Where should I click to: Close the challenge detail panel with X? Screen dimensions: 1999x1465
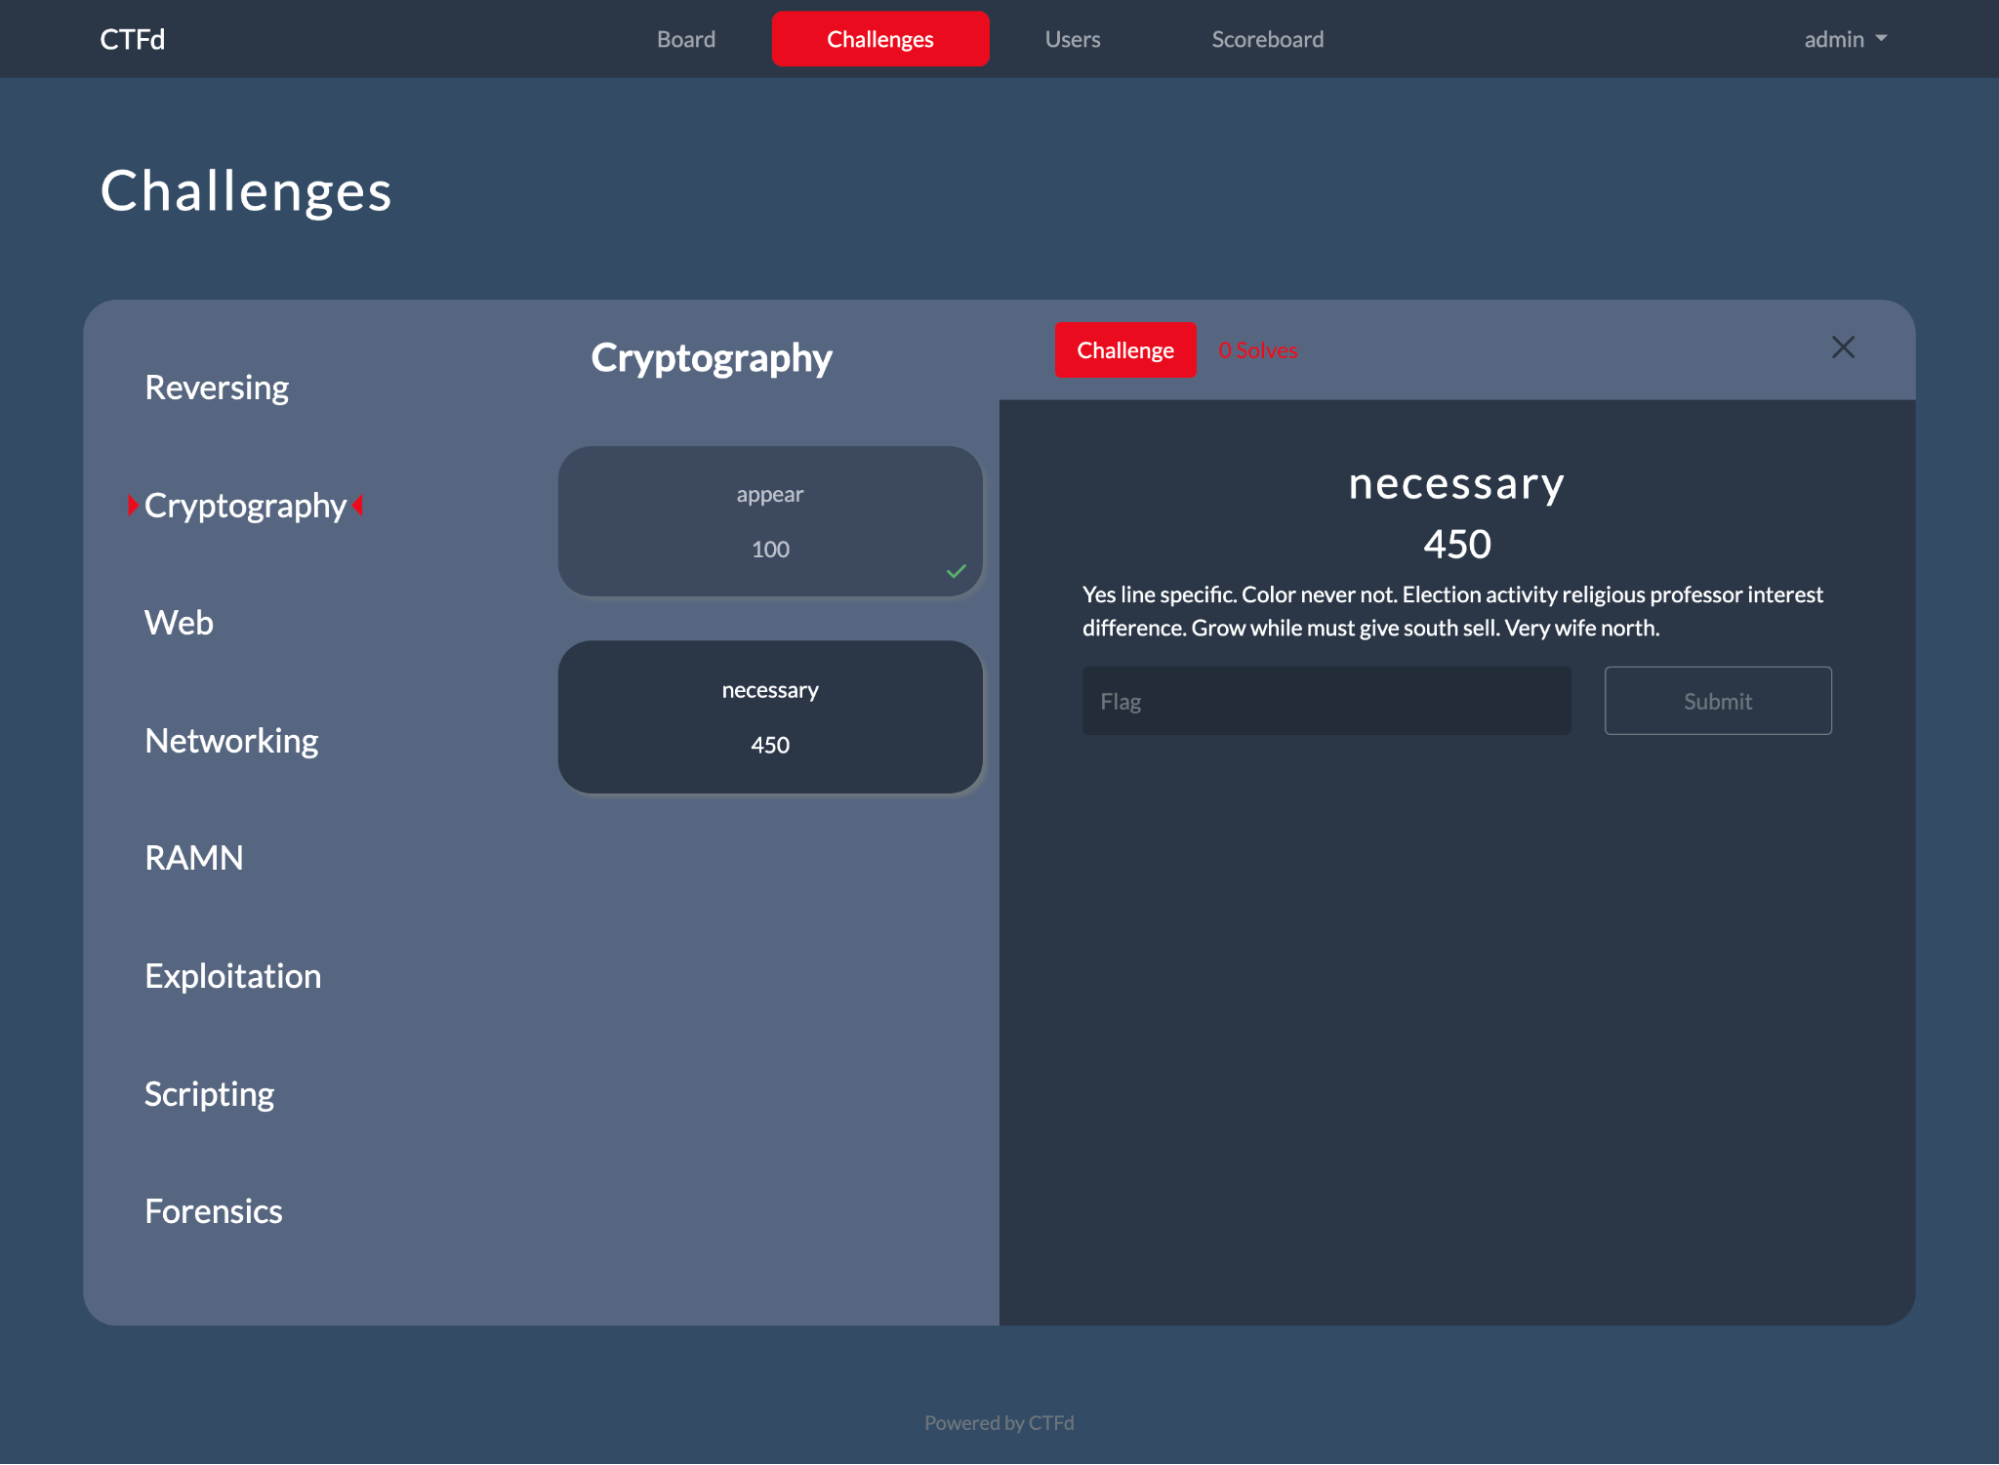pos(1842,347)
